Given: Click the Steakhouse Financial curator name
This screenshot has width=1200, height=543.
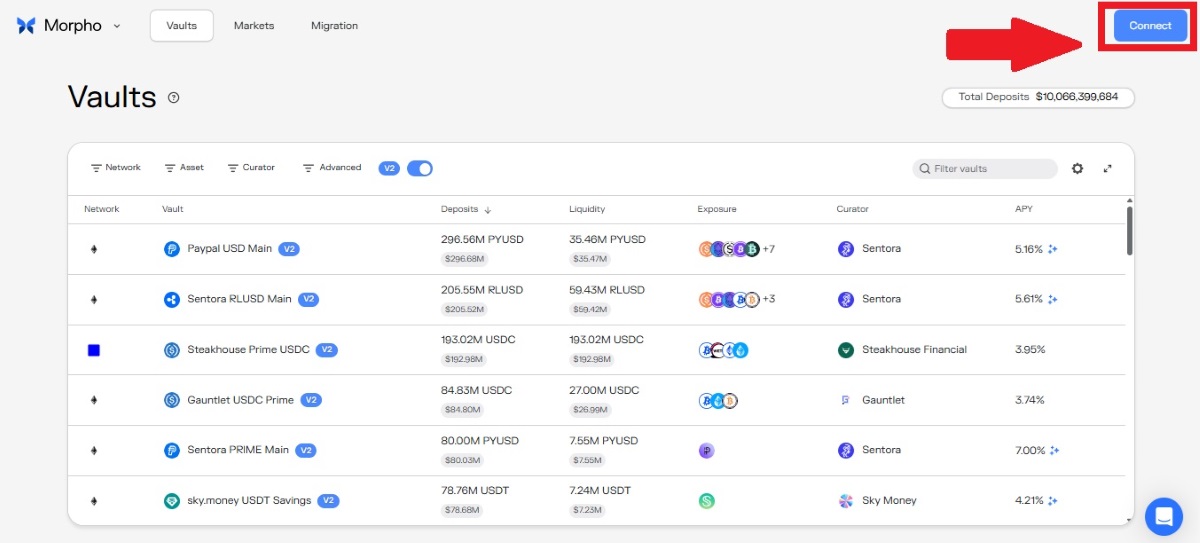Looking at the screenshot, I should pos(914,350).
